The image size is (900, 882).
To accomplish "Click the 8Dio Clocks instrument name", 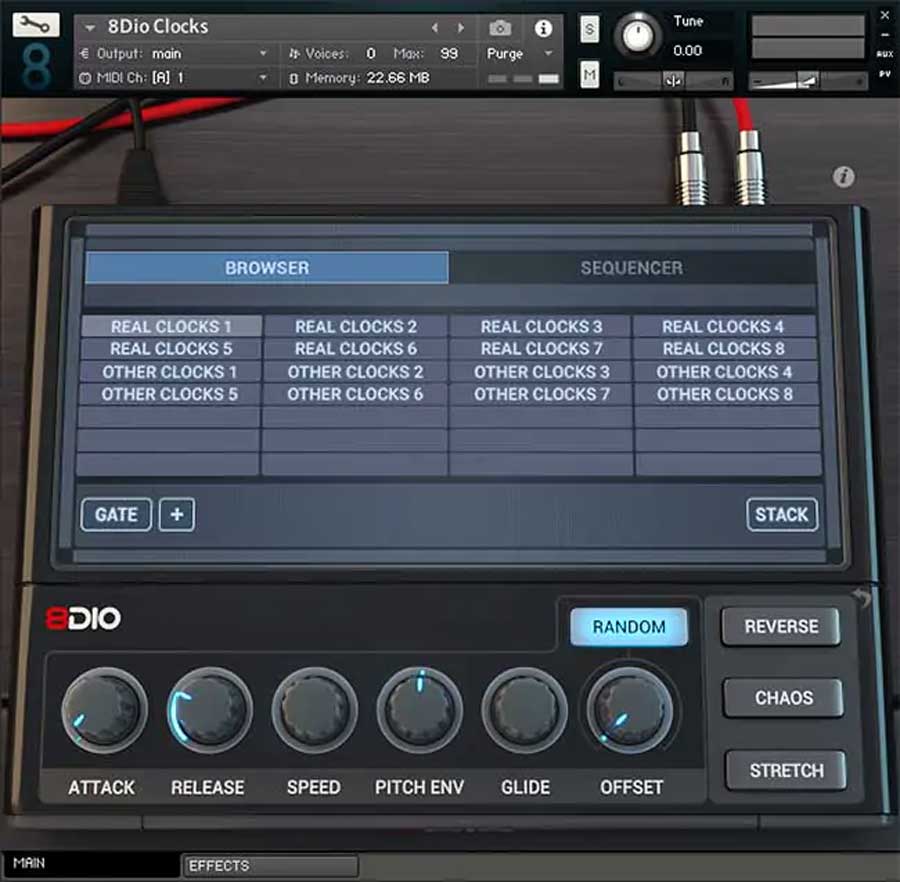I will click(x=158, y=26).
